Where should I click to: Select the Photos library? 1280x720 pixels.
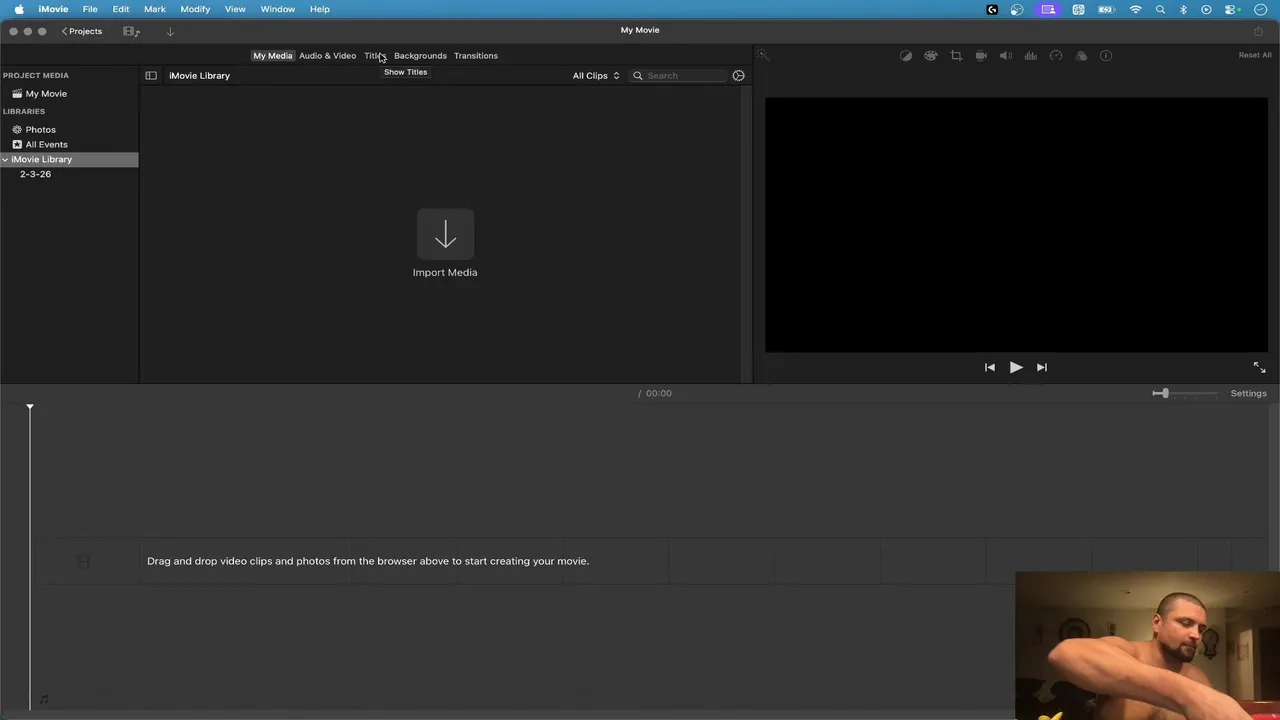click(34, 130)
